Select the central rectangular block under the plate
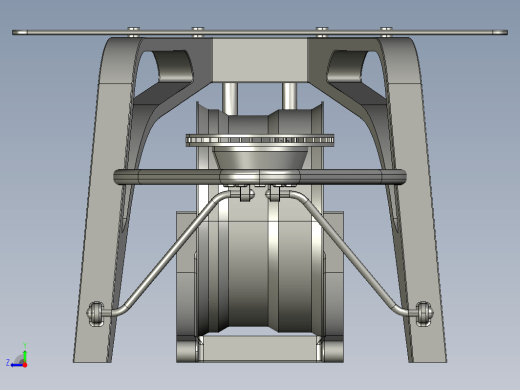This screenshot has height=390, width=520. pos(260,60)
